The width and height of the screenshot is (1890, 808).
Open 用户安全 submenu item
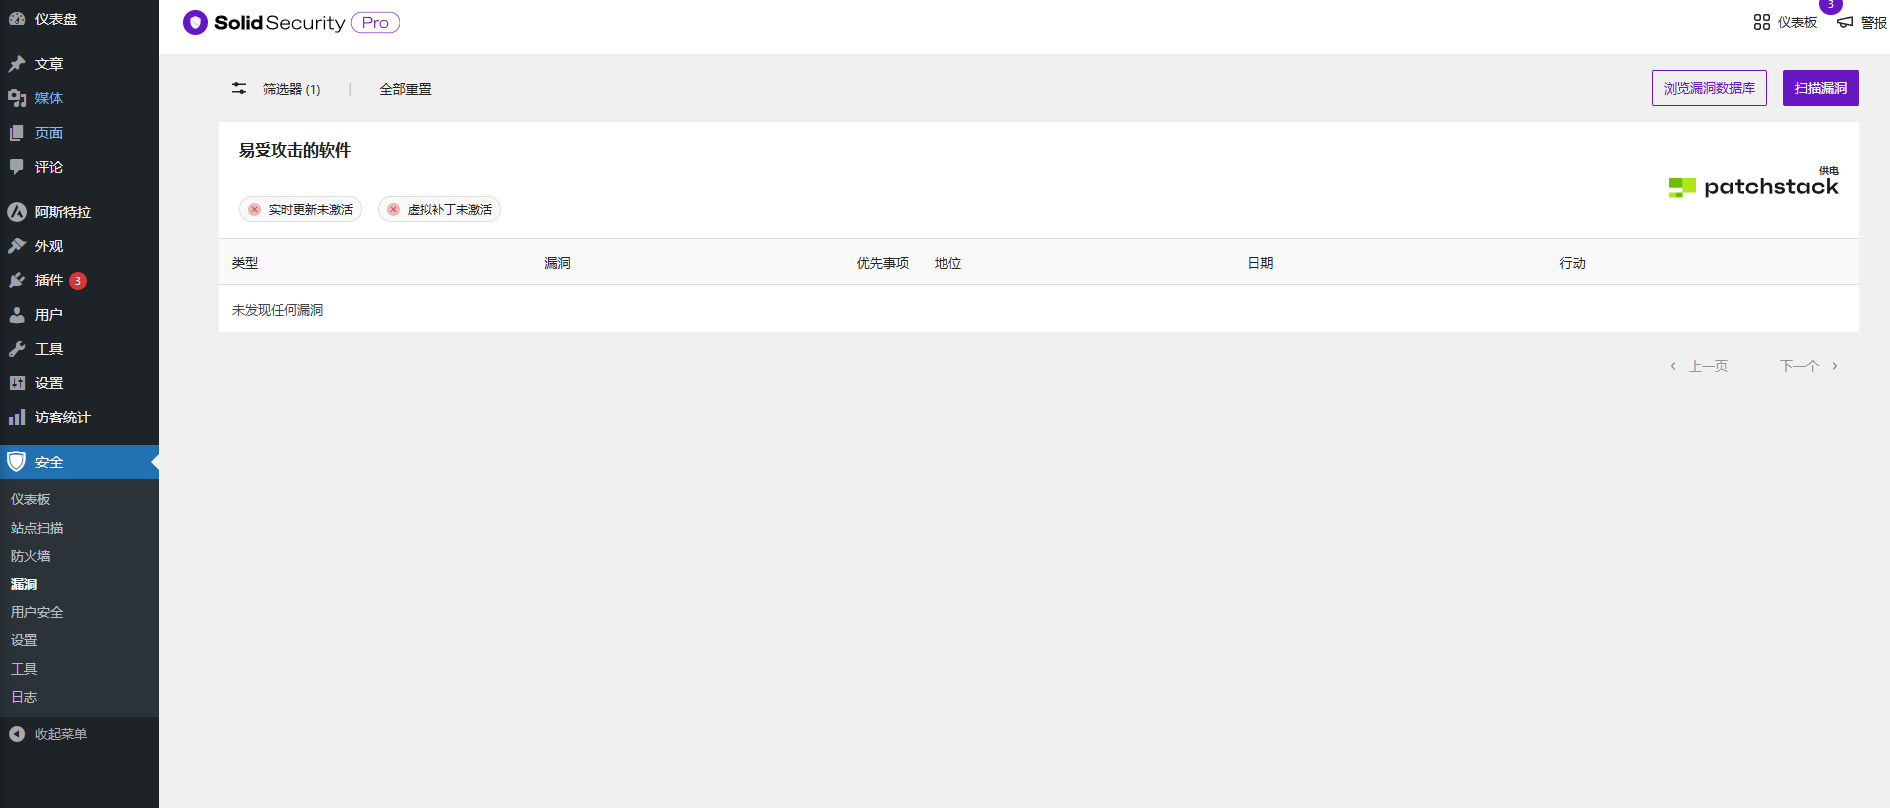pos(37,612)
